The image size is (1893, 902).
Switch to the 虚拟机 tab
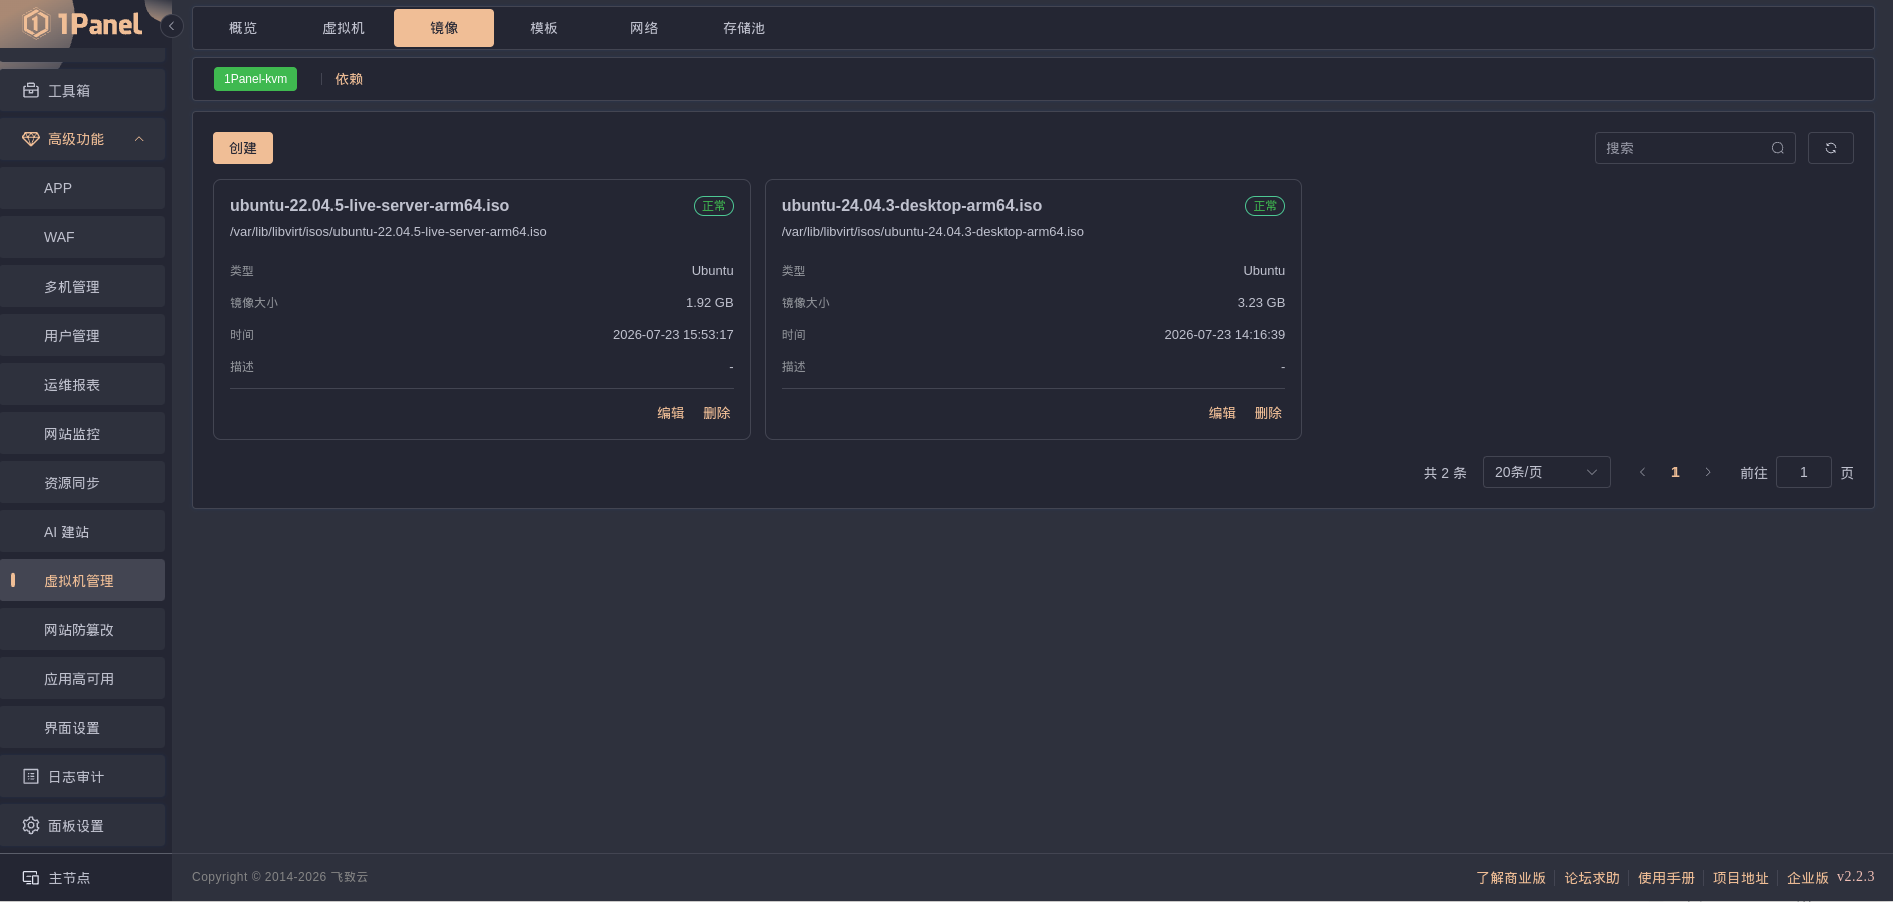pyautogui.click(x=343, y=28)
